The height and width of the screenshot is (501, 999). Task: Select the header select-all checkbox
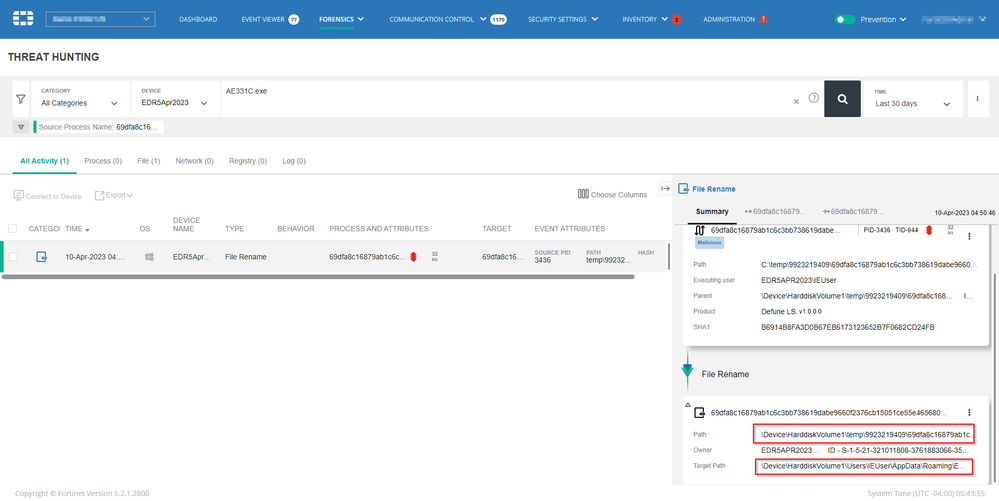pyautogui.click(x=13, y=229)
